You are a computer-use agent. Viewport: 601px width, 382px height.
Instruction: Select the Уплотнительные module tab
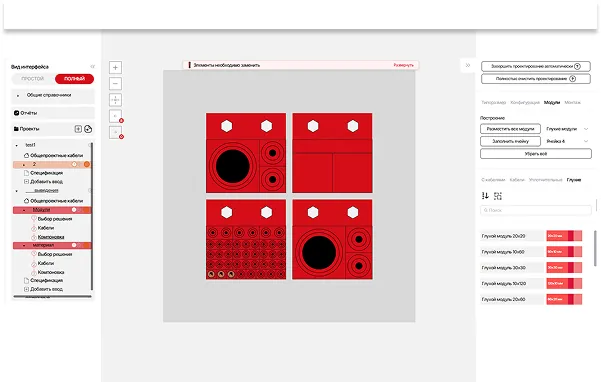545,180
